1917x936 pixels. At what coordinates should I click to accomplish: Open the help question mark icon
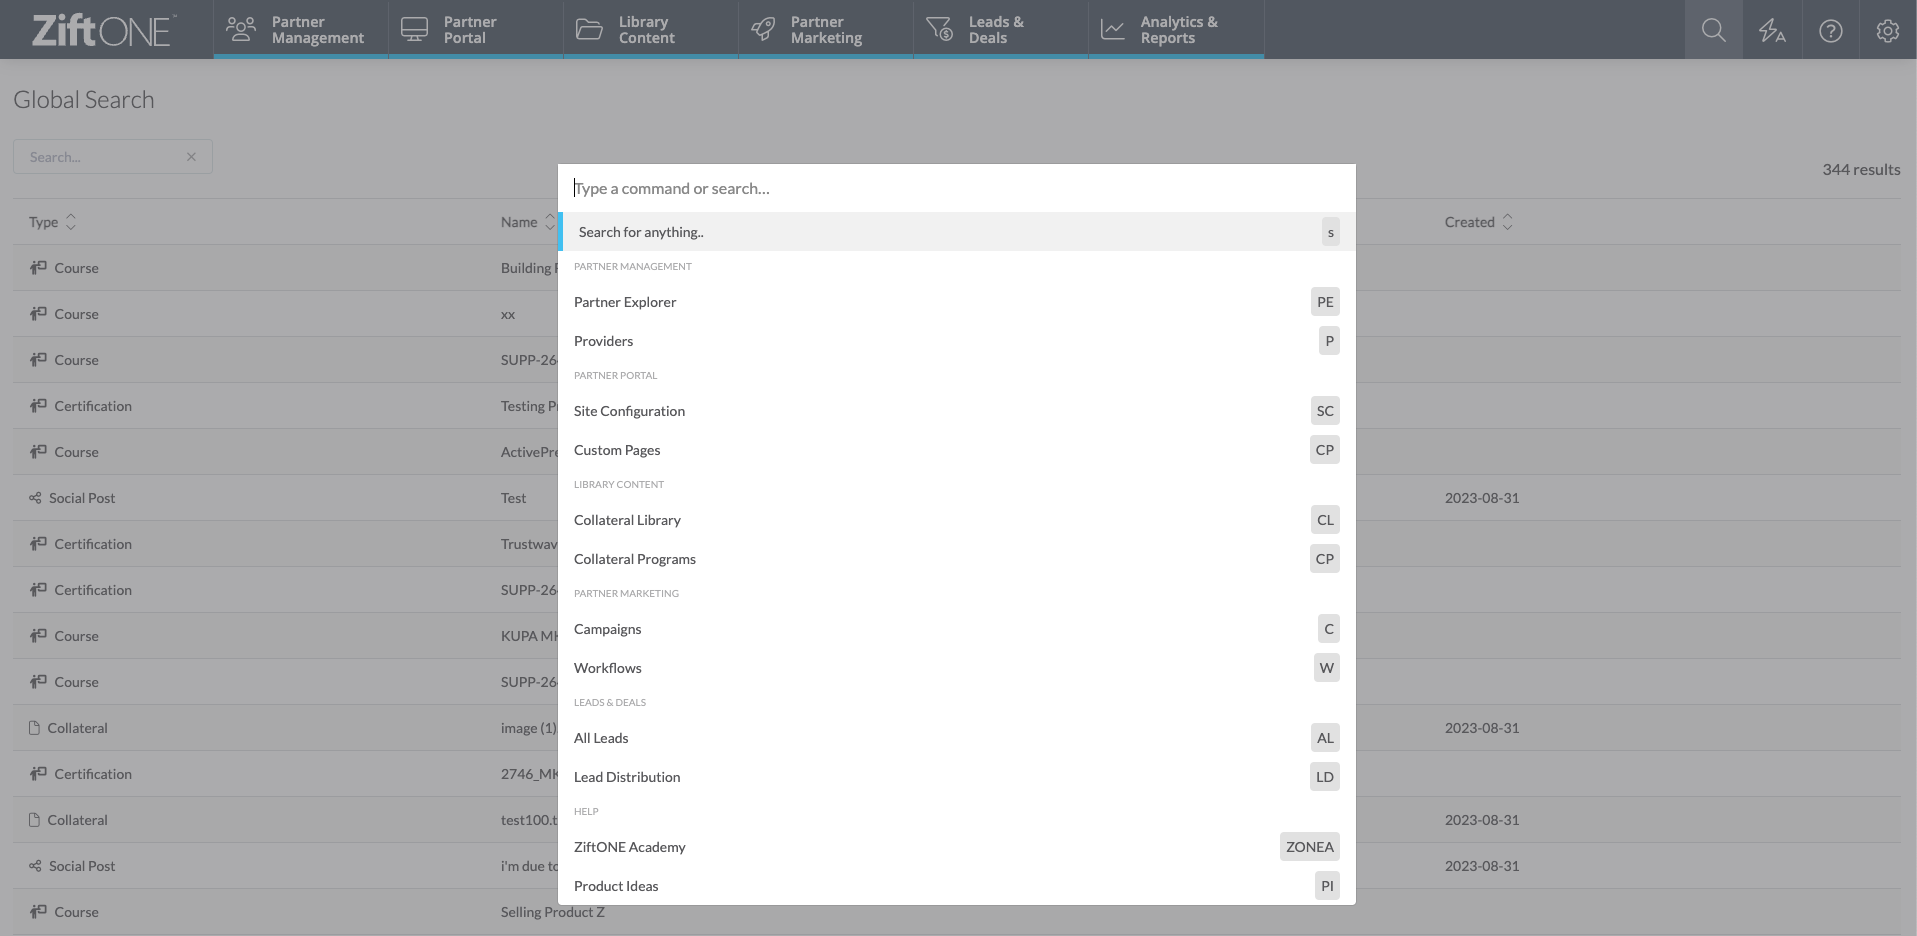(1830, 30)
